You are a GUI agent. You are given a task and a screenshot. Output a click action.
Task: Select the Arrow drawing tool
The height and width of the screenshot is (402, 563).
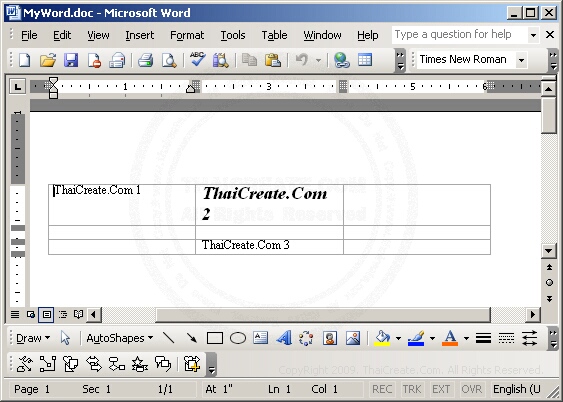(192, 338)
